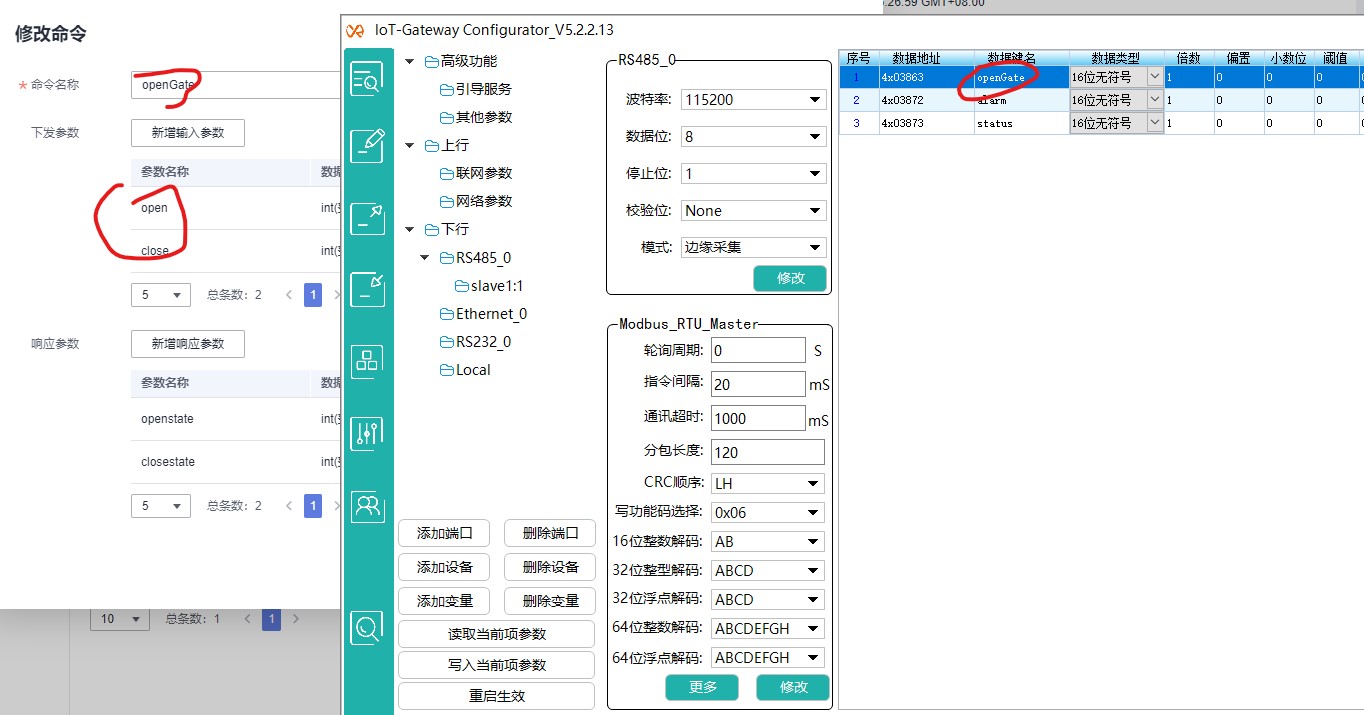Open the 校验位 dropdown showing None

click(753, 211)
